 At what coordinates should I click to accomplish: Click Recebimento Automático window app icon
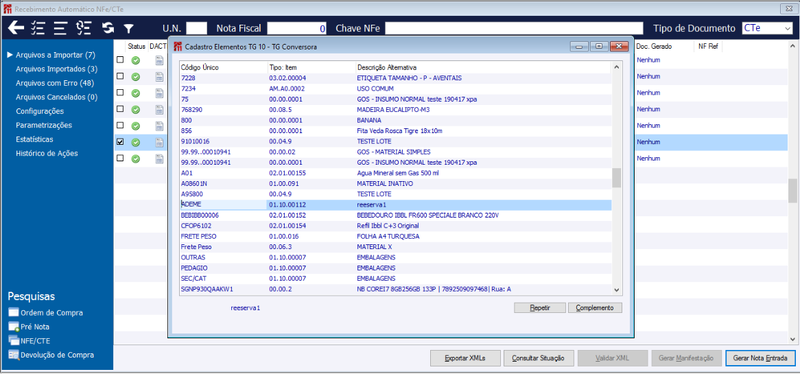coord(8,9)
